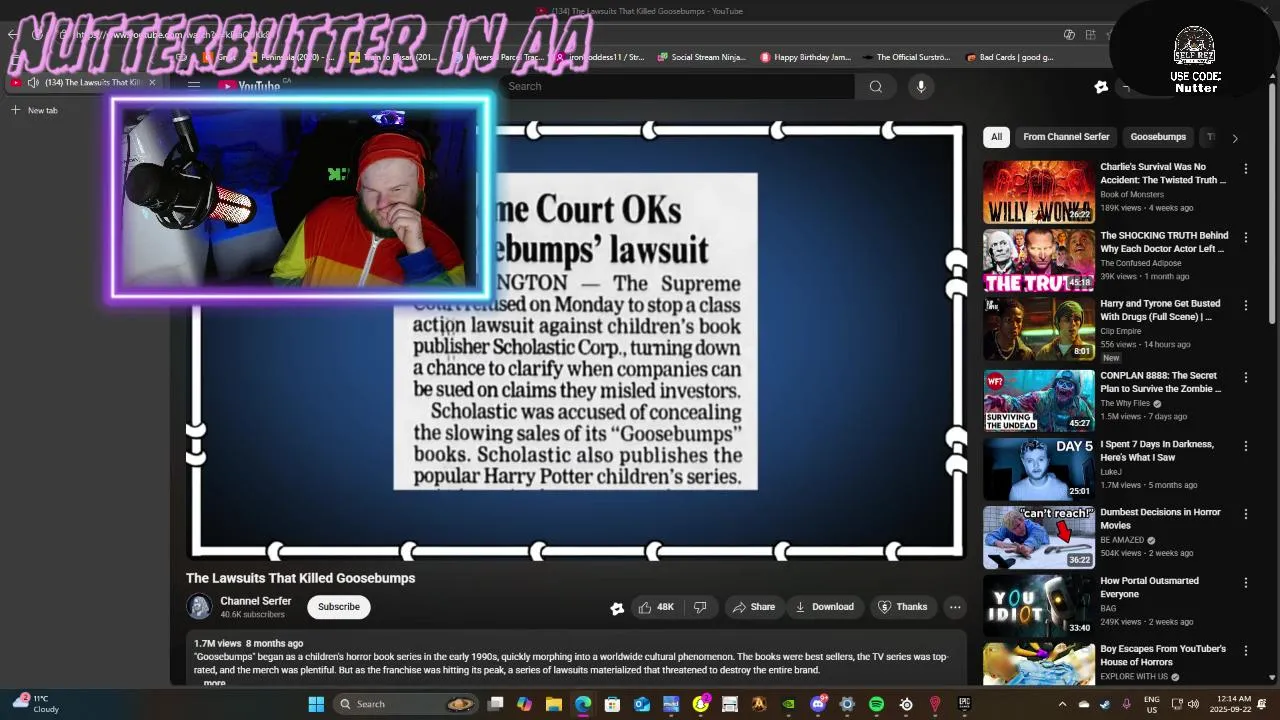Open the red map-pin app on taskbar
This screenshot has height=720, width=1280.
coord(935,704)
